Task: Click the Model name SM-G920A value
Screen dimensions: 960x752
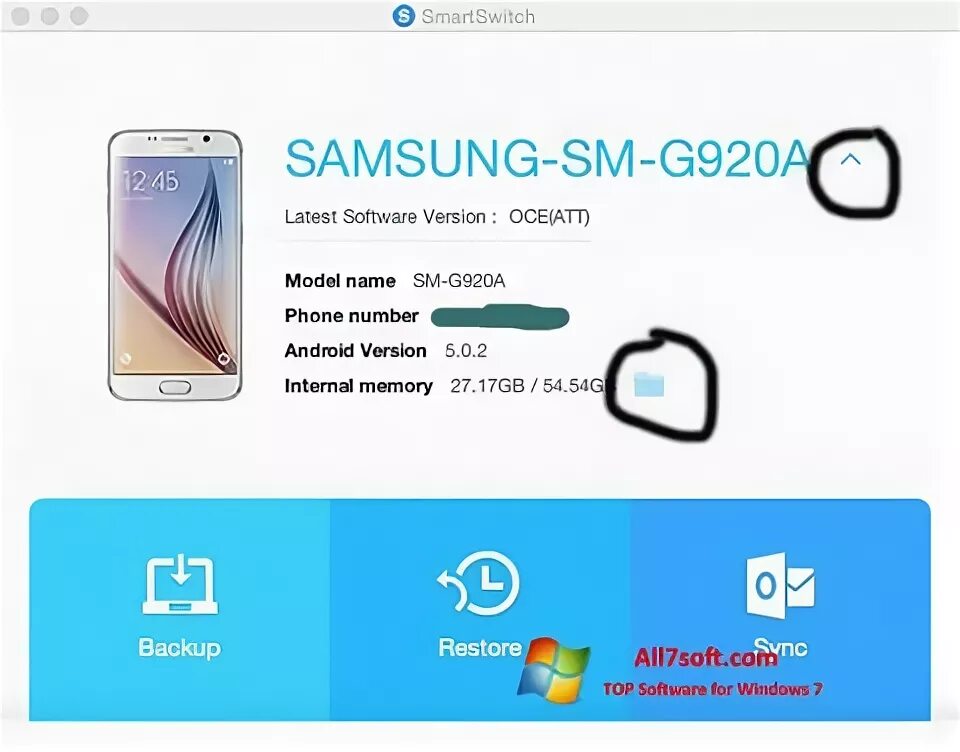Action: click(459, 280)
